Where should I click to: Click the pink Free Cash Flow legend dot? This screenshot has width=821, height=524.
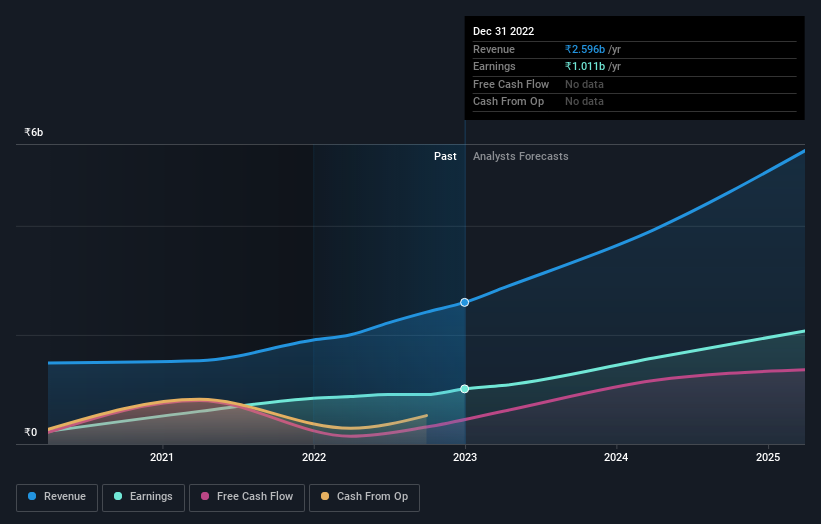click(205, 496)
